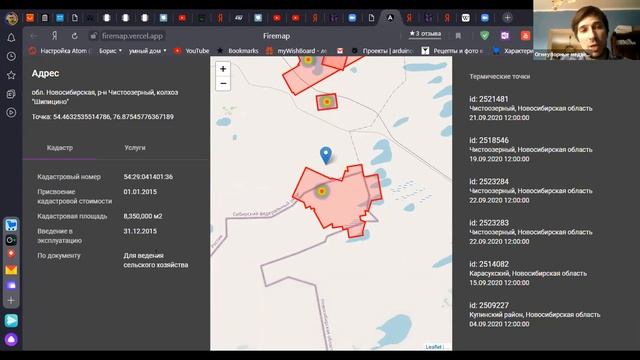Switch to the Кадастр tab

60,148
